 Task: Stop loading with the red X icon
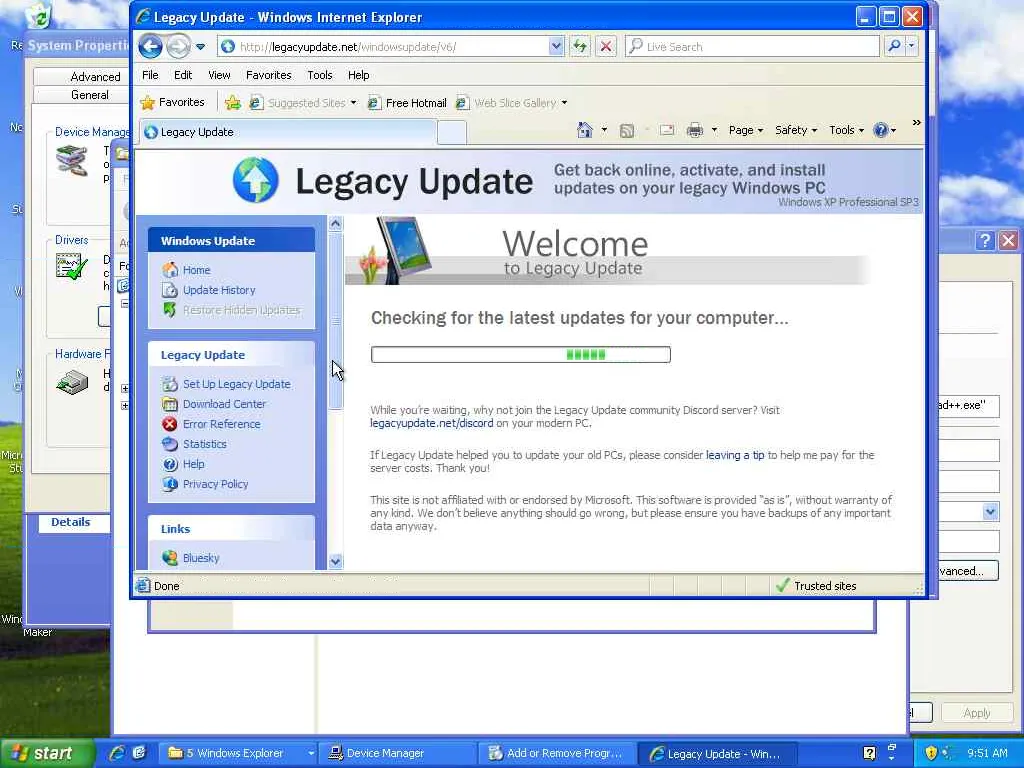point(606,46)
